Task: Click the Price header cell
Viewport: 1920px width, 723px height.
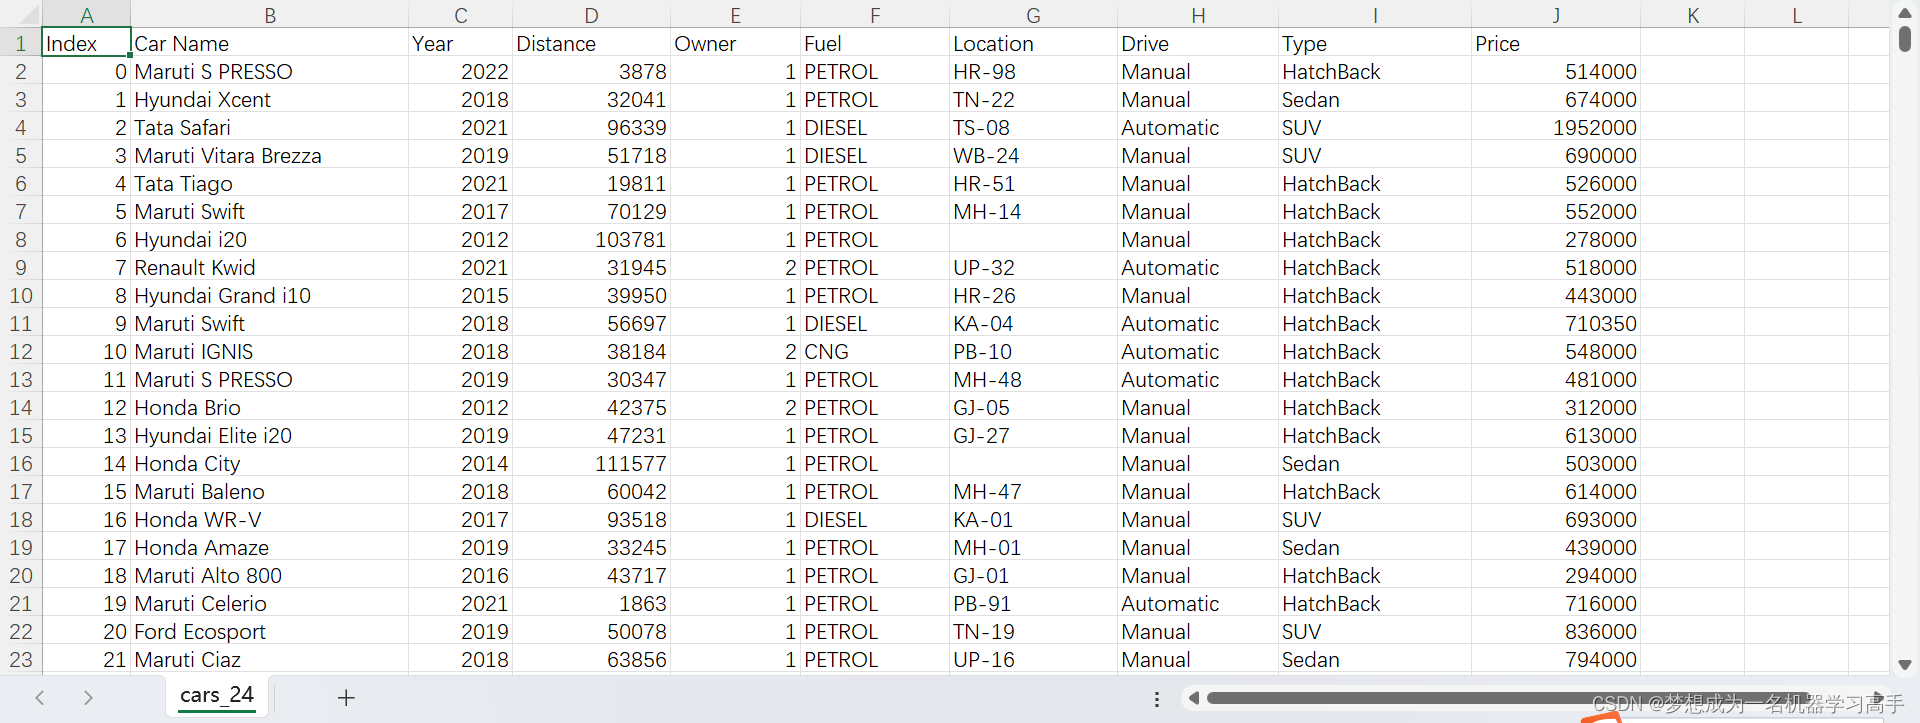Action: pos(1556,44)
